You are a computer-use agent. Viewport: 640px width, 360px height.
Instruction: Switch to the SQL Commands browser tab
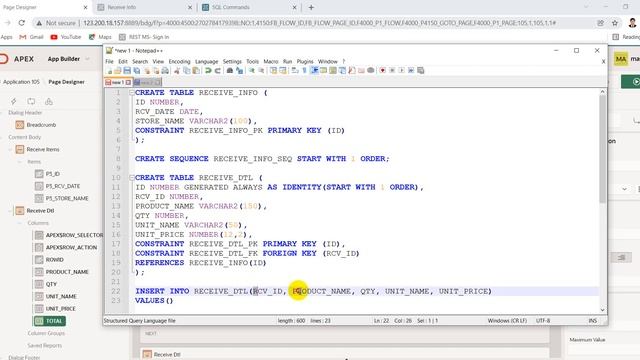(230, 7)
